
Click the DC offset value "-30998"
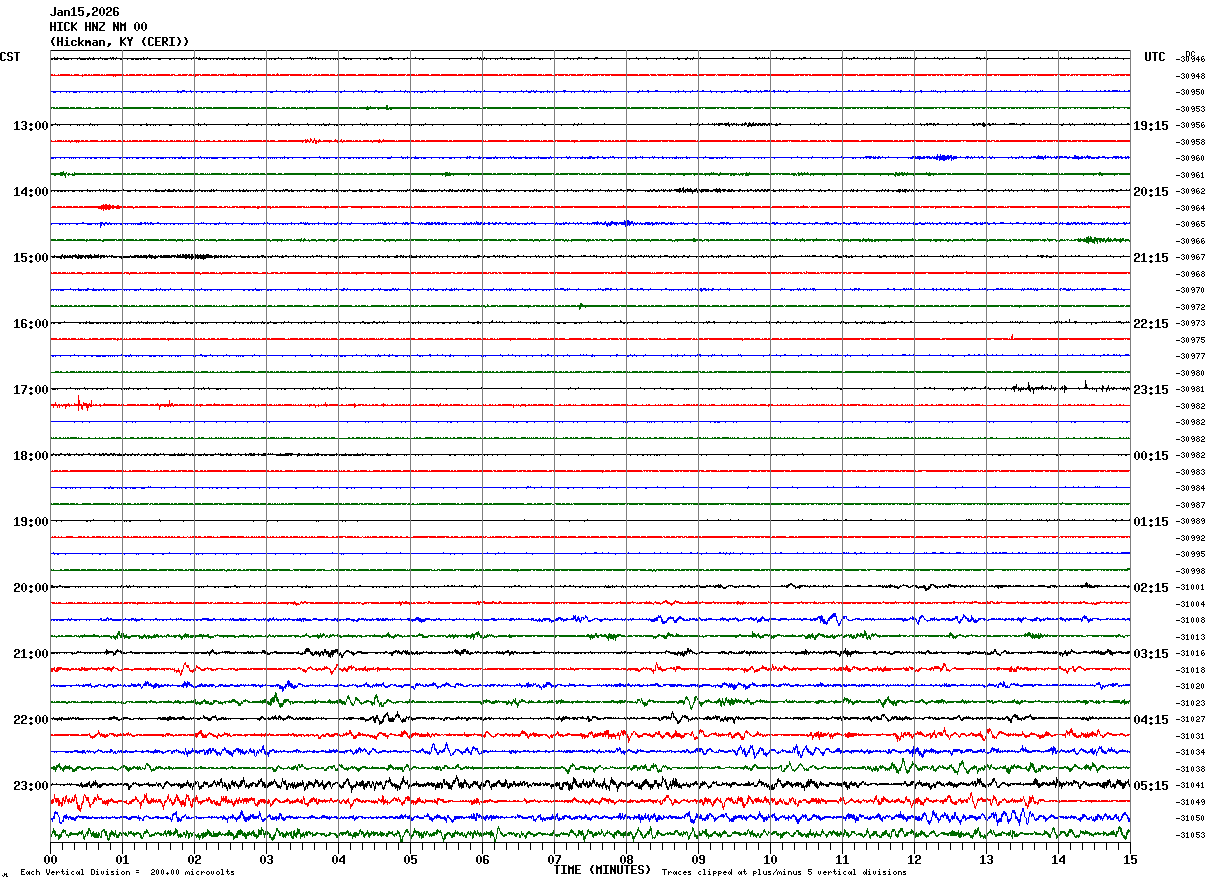(1191, 571)
